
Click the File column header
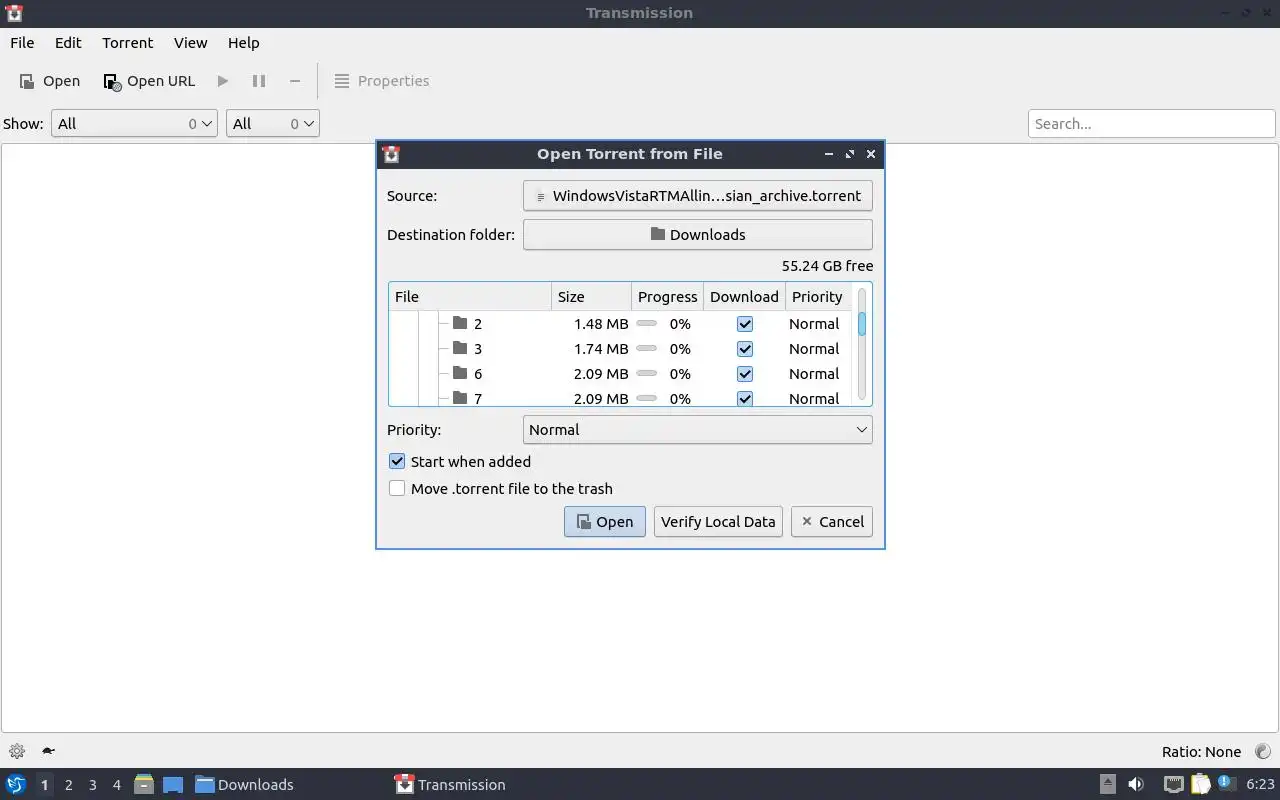[470, 297]
